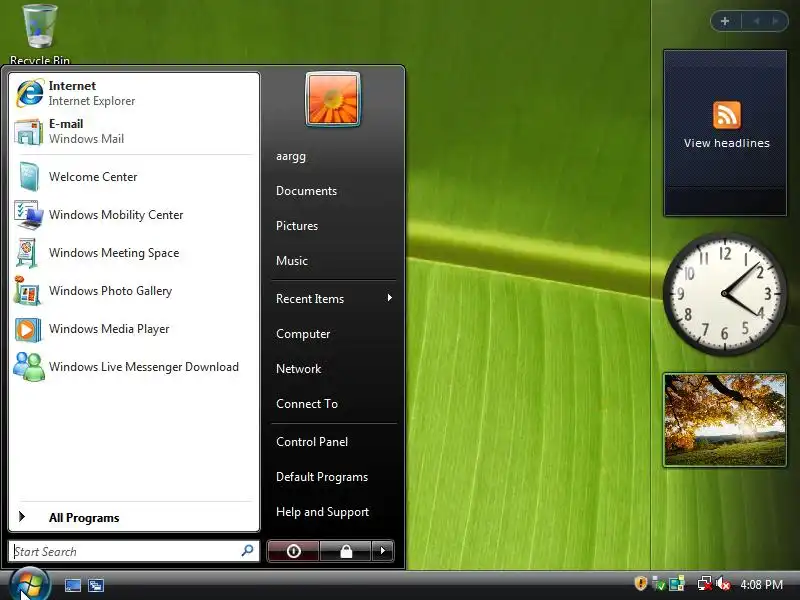This screenshot has width=800, height=600.
Task: Select Connect To entry
Action: (307, 404)
